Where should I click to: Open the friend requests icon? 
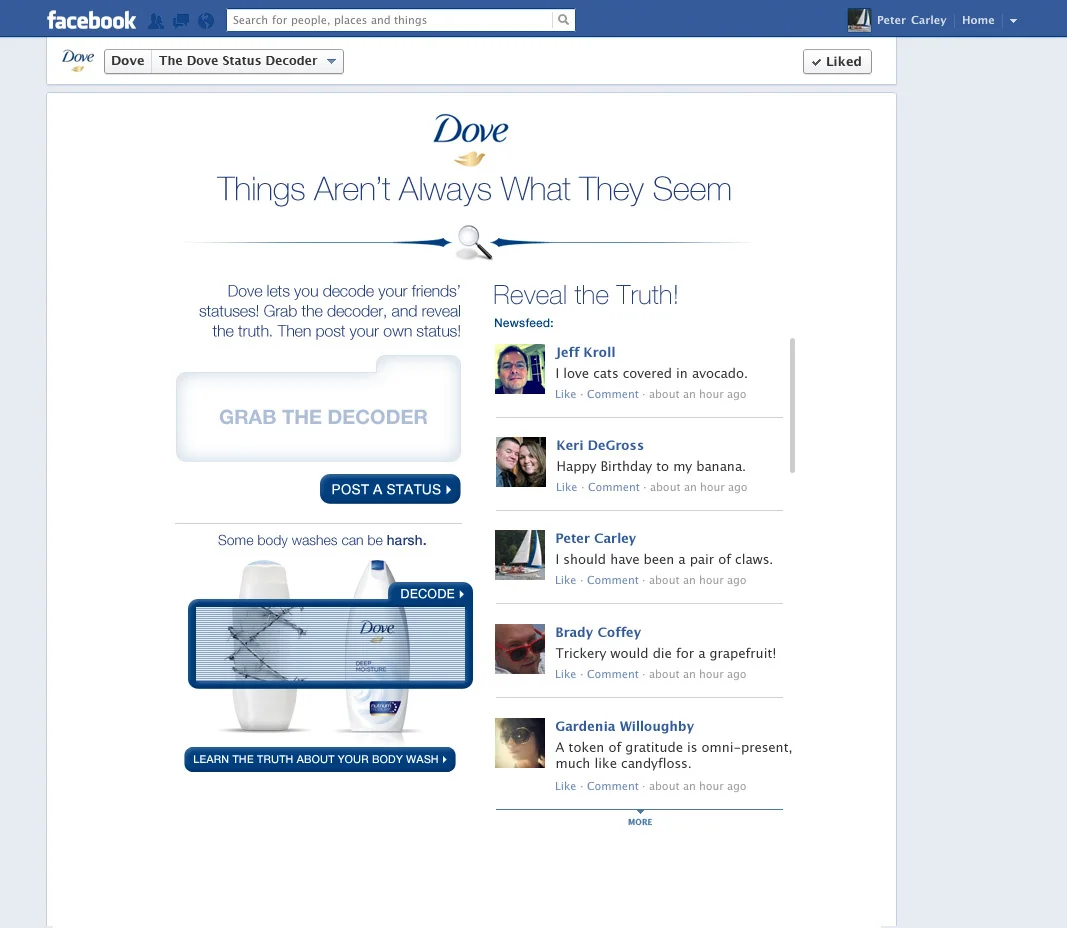(156, 21)
